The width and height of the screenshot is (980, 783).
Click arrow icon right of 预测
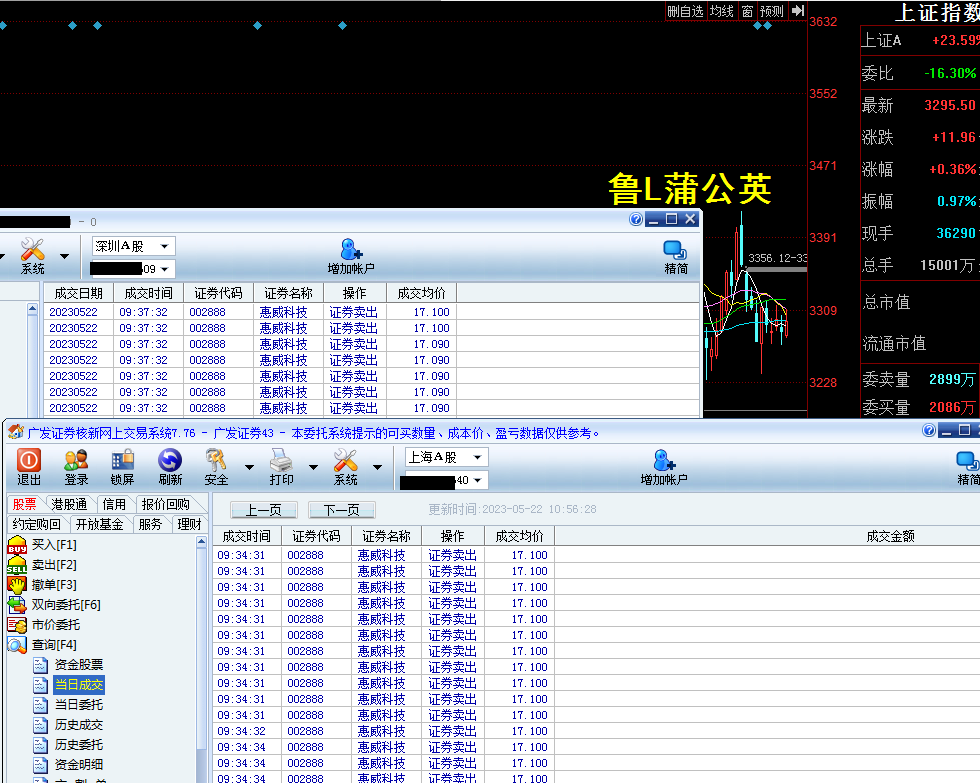coord(798,11)
